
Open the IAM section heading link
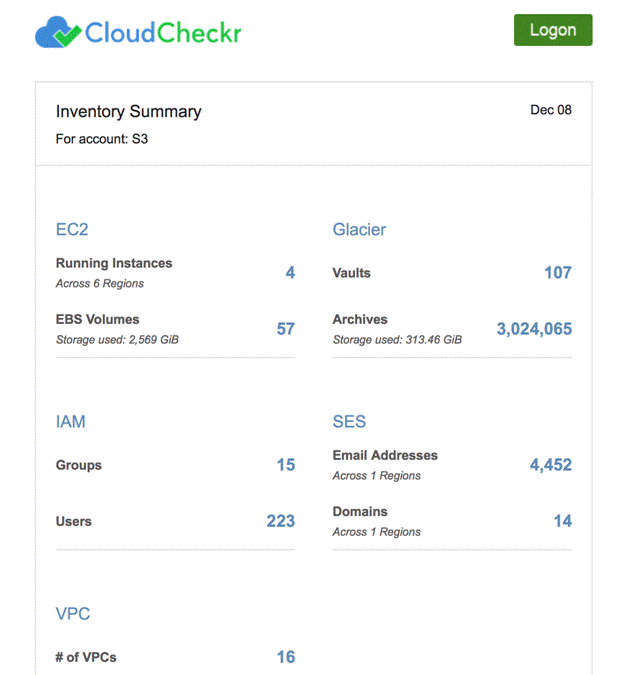71,421
